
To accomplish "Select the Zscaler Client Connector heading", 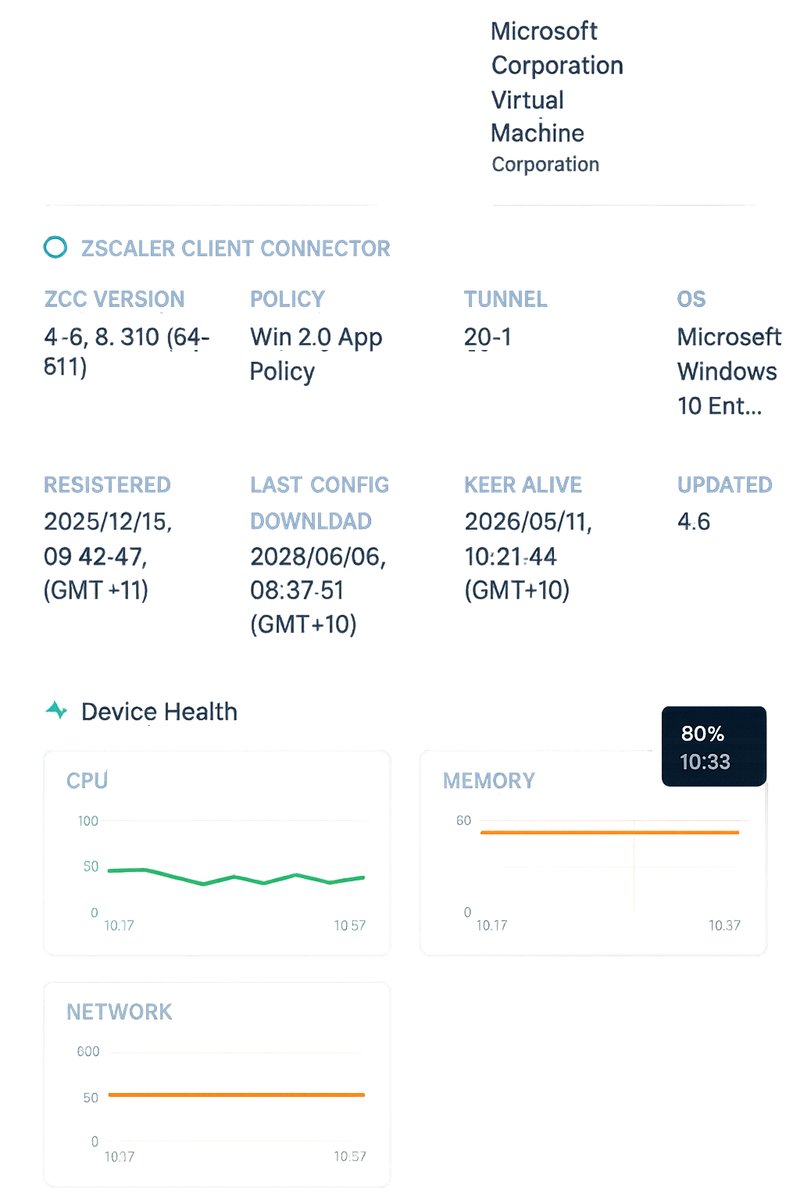I will coord(236,249).
